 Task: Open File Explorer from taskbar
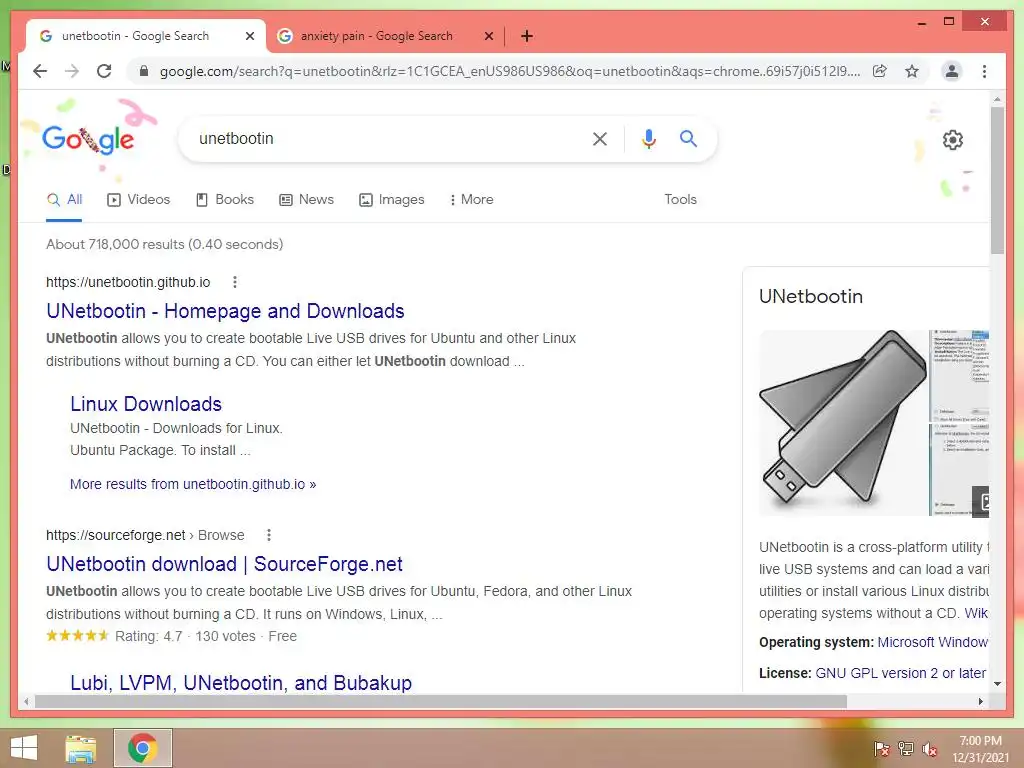coord(80,748)
